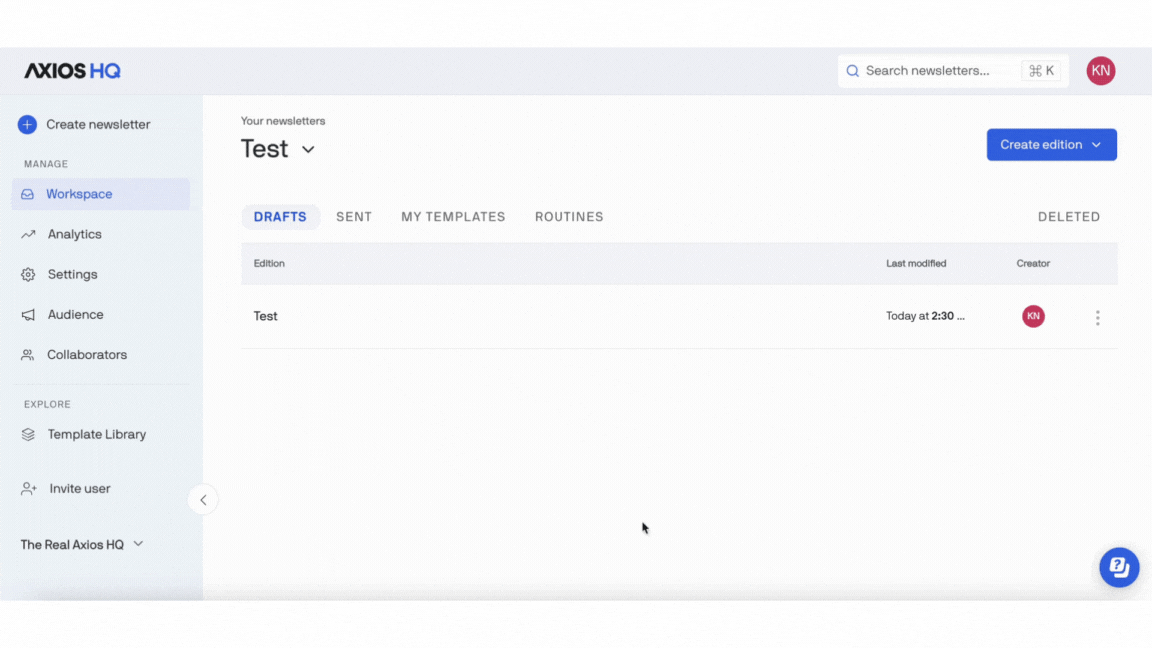Click the Edition column header

269,263
